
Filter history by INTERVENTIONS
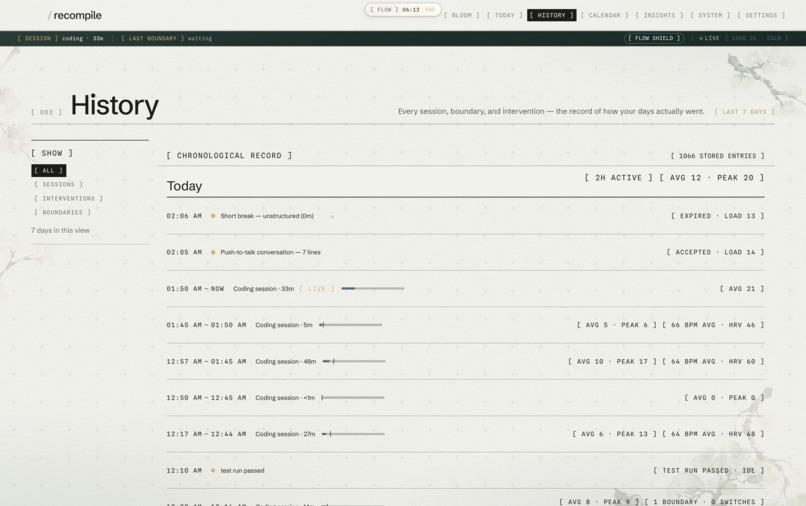point(68,198)
